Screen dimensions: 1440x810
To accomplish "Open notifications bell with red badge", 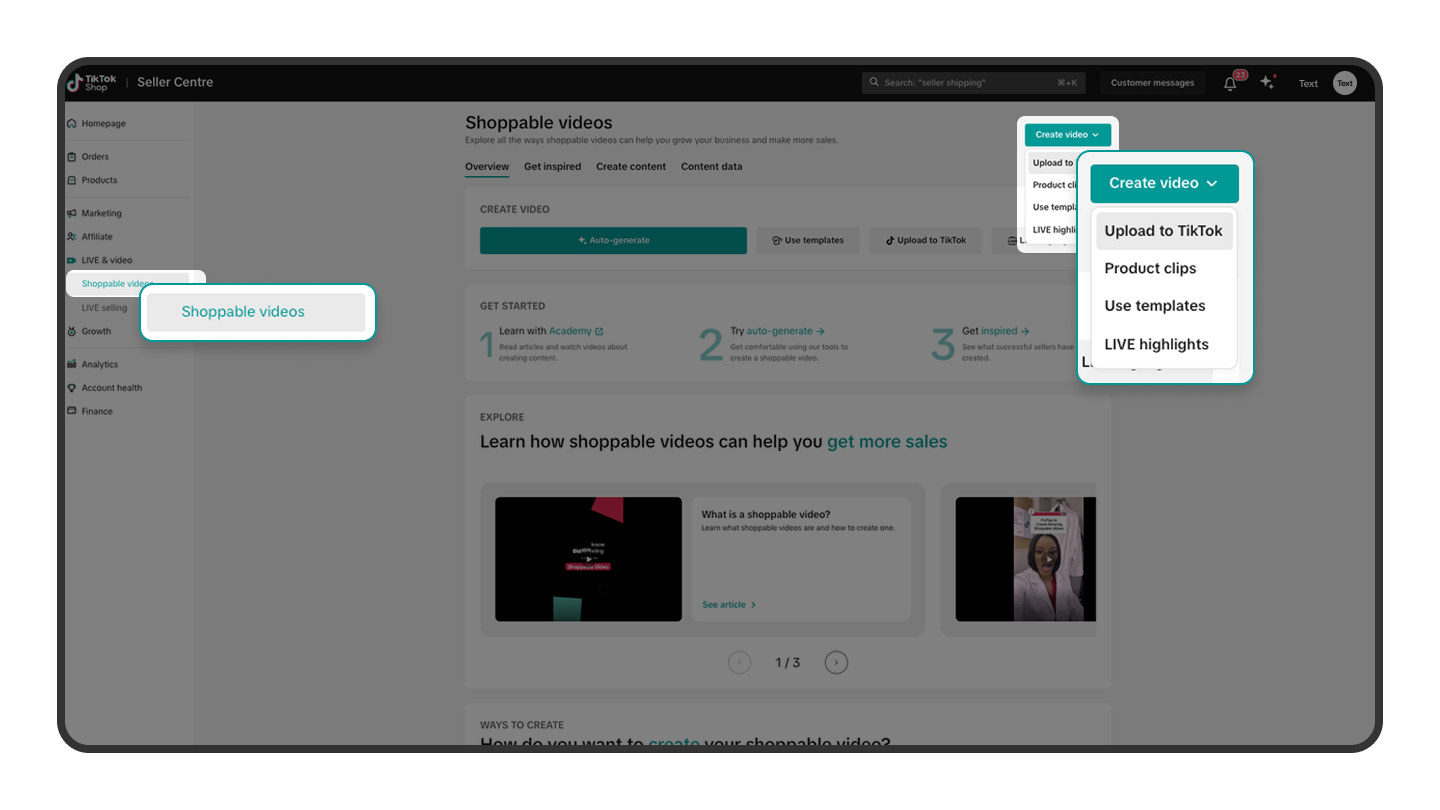I will [x=1231, y=83].
